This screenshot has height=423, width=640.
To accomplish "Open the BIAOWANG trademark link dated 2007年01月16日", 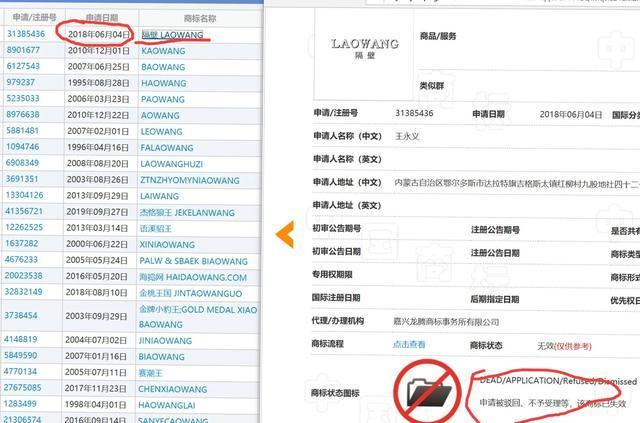I will pos(161,357).
